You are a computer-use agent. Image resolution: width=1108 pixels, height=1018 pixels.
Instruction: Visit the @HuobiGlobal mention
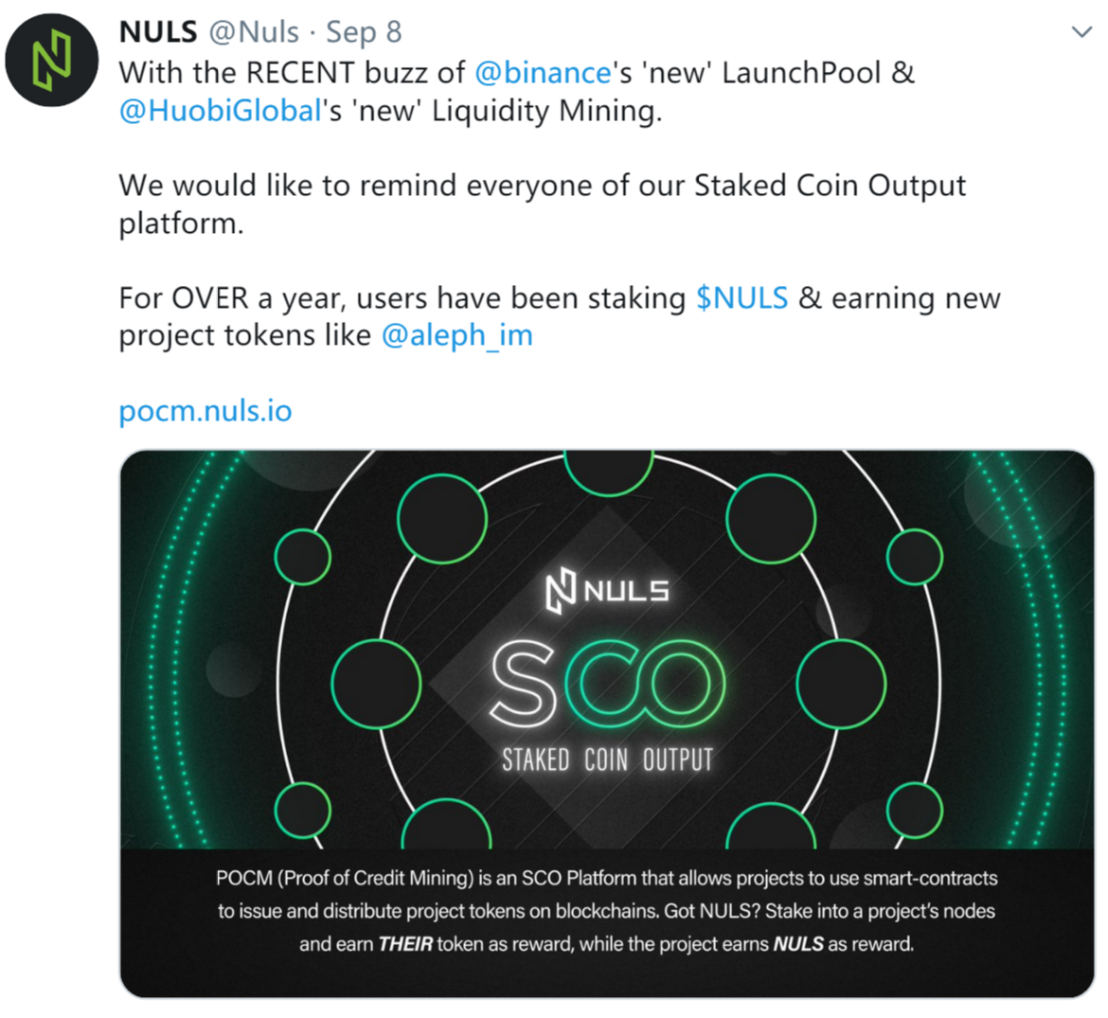[220, 111]
